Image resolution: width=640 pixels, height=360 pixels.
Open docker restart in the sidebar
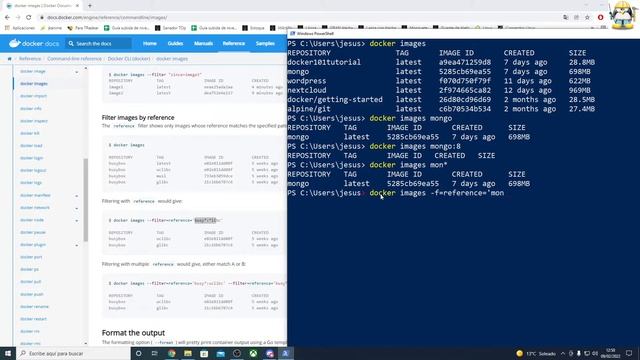[33, 319]
